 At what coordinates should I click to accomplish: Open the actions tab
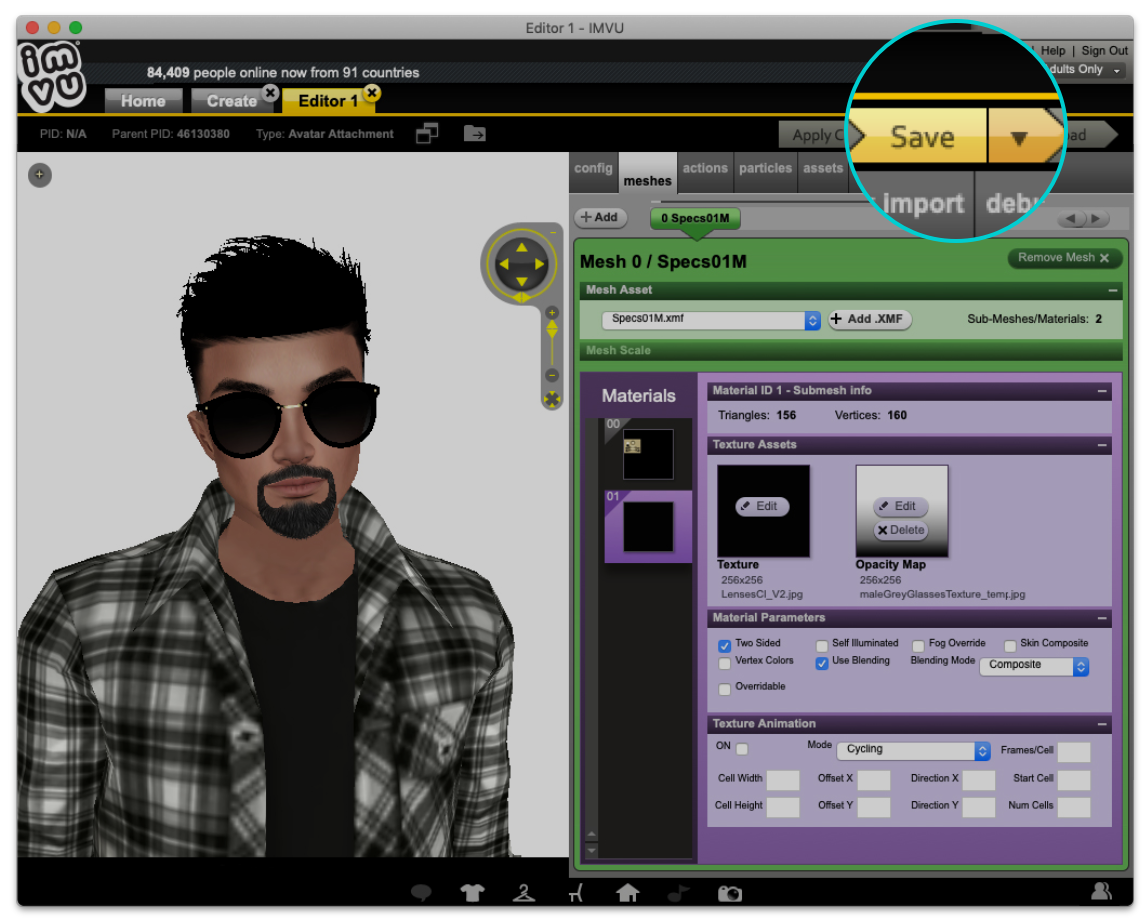point(705,169)
